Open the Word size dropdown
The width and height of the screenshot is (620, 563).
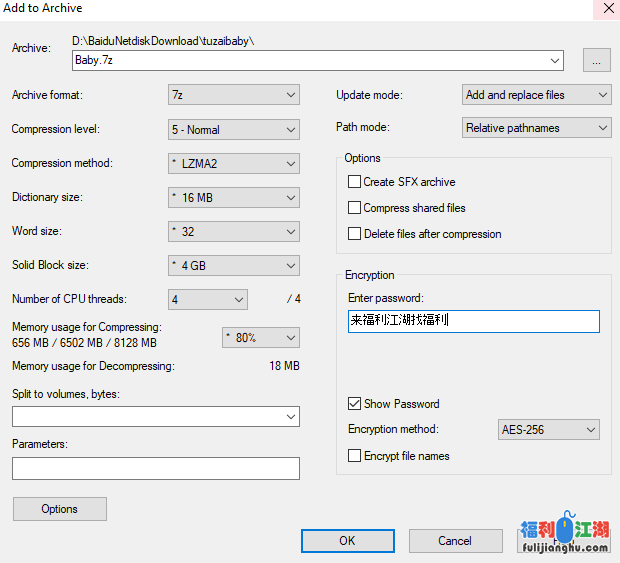[x=234, y=231]
